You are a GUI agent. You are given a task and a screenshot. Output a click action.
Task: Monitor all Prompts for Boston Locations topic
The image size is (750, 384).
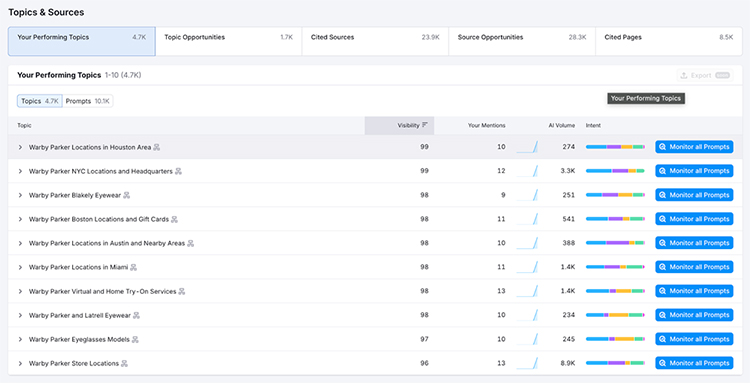pyautogui.click(x=694, y=219)
